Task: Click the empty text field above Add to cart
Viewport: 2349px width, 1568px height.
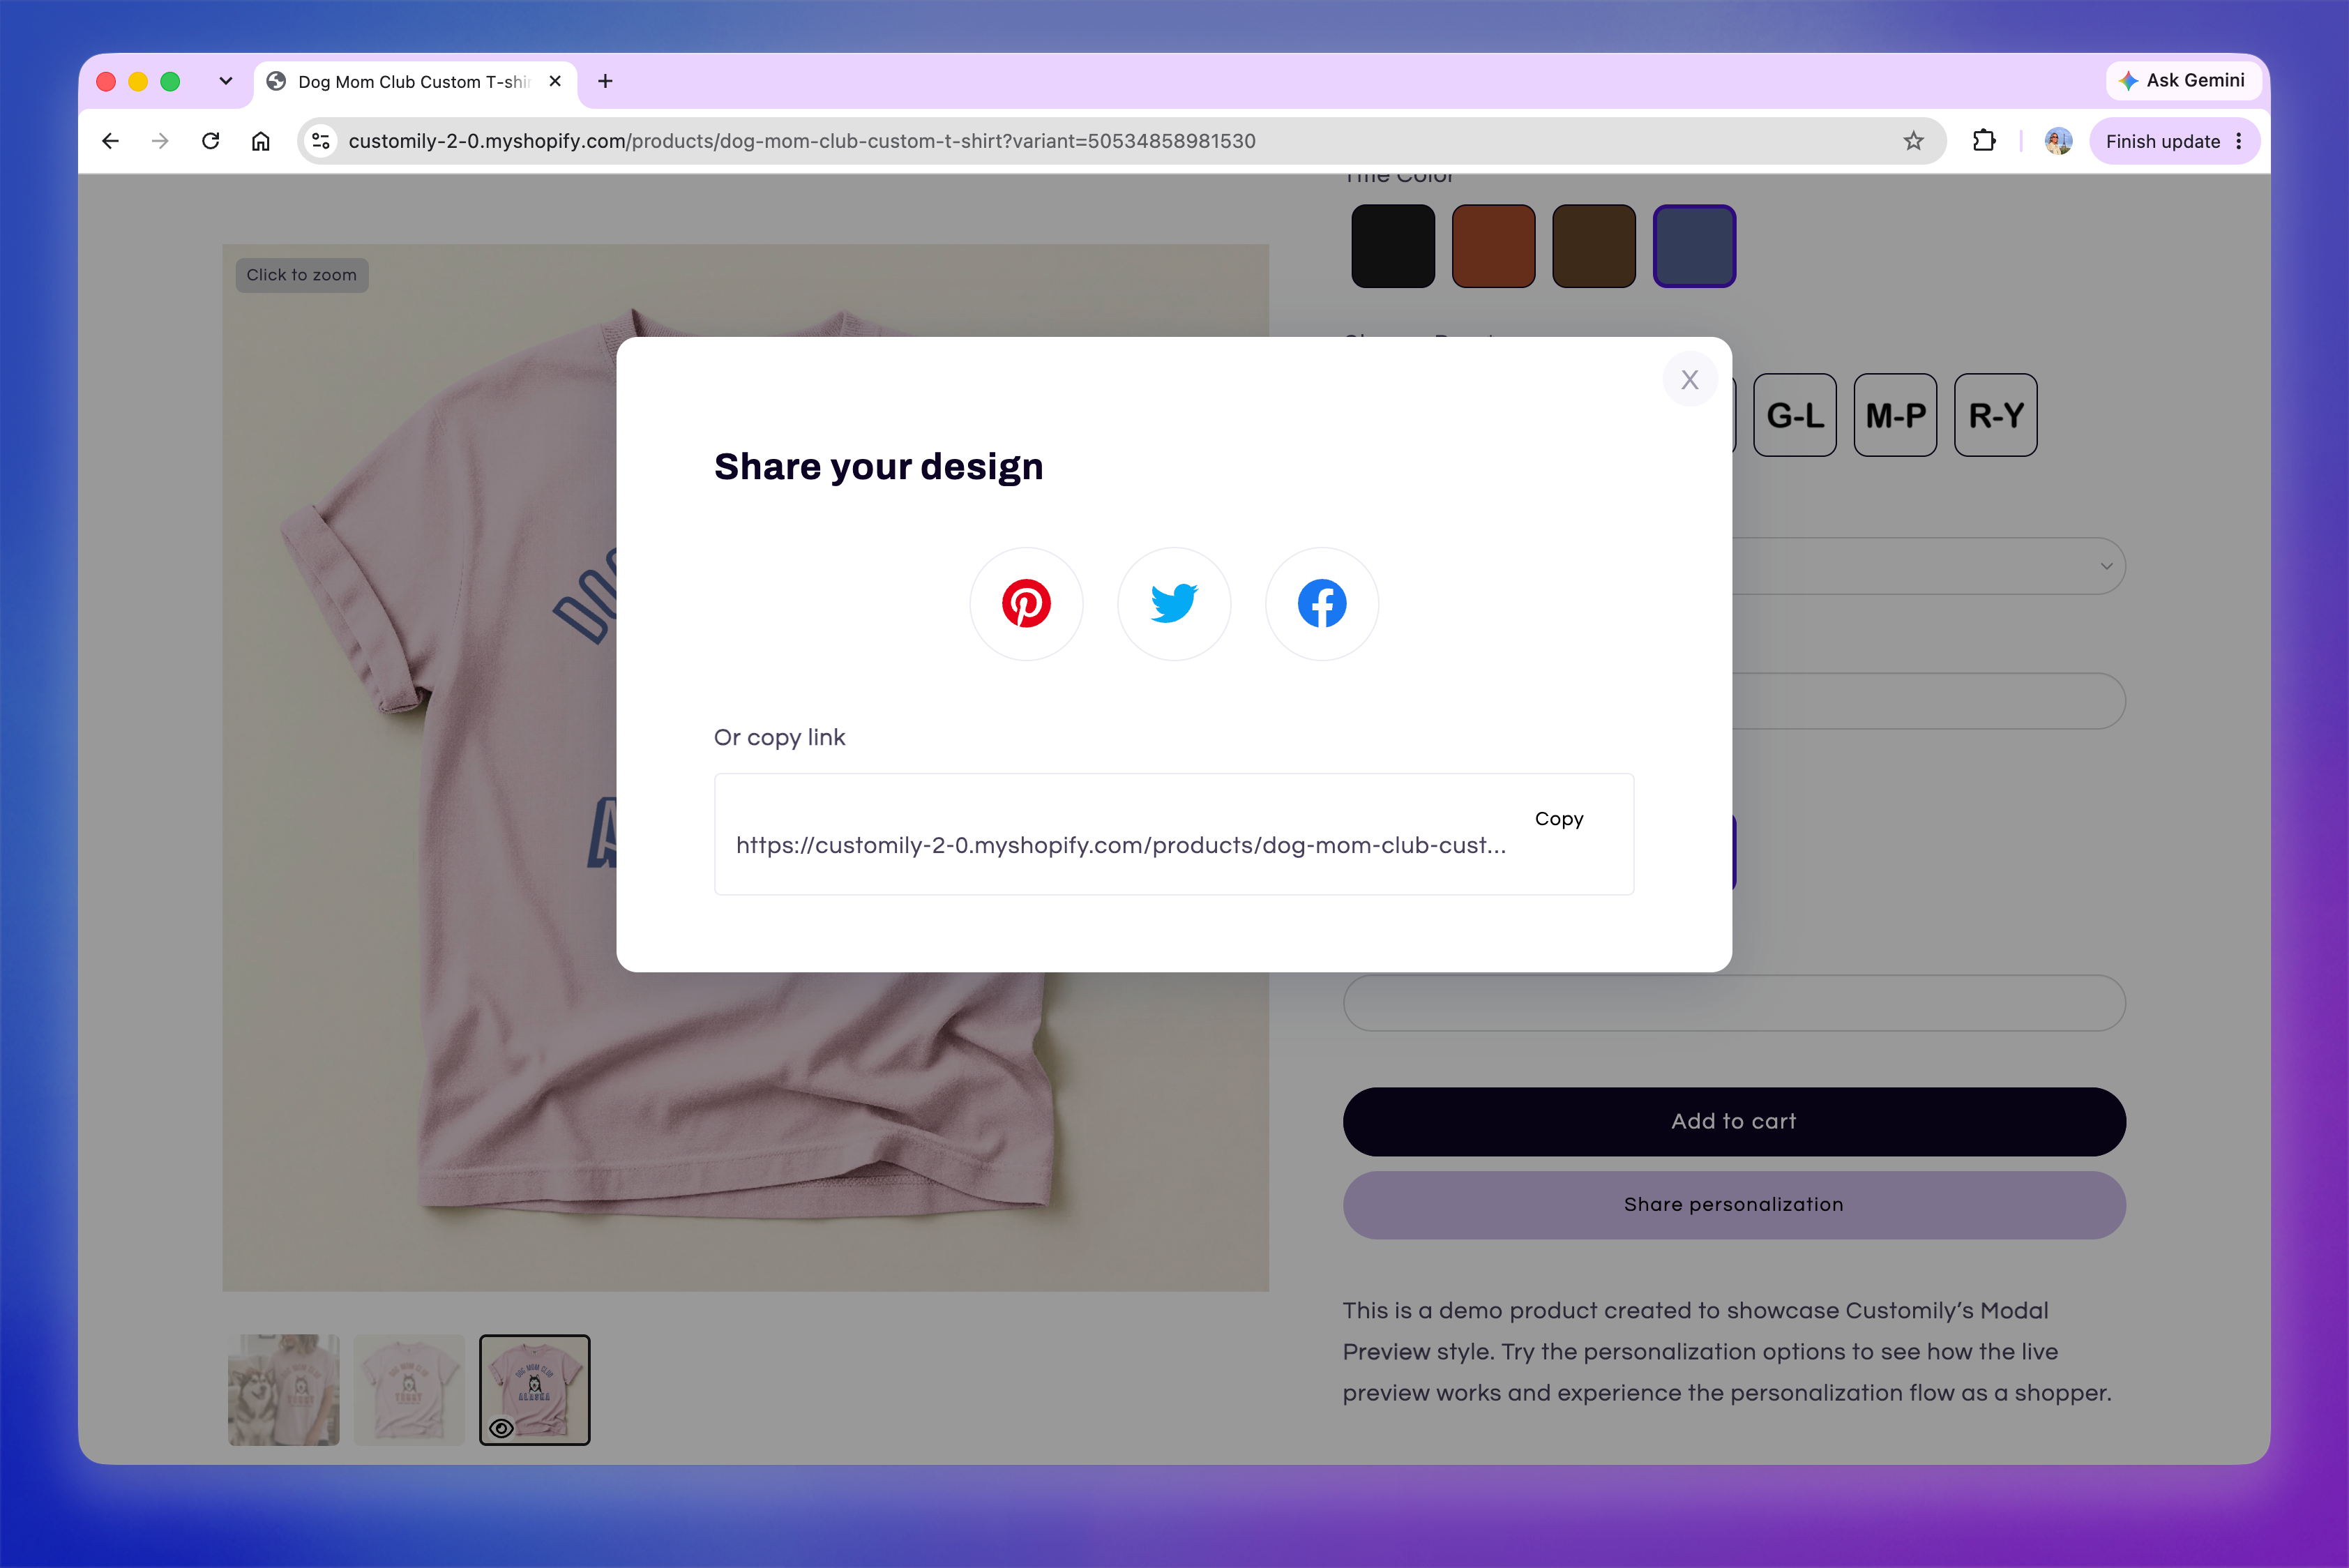Action: tap(1734, 1003)
